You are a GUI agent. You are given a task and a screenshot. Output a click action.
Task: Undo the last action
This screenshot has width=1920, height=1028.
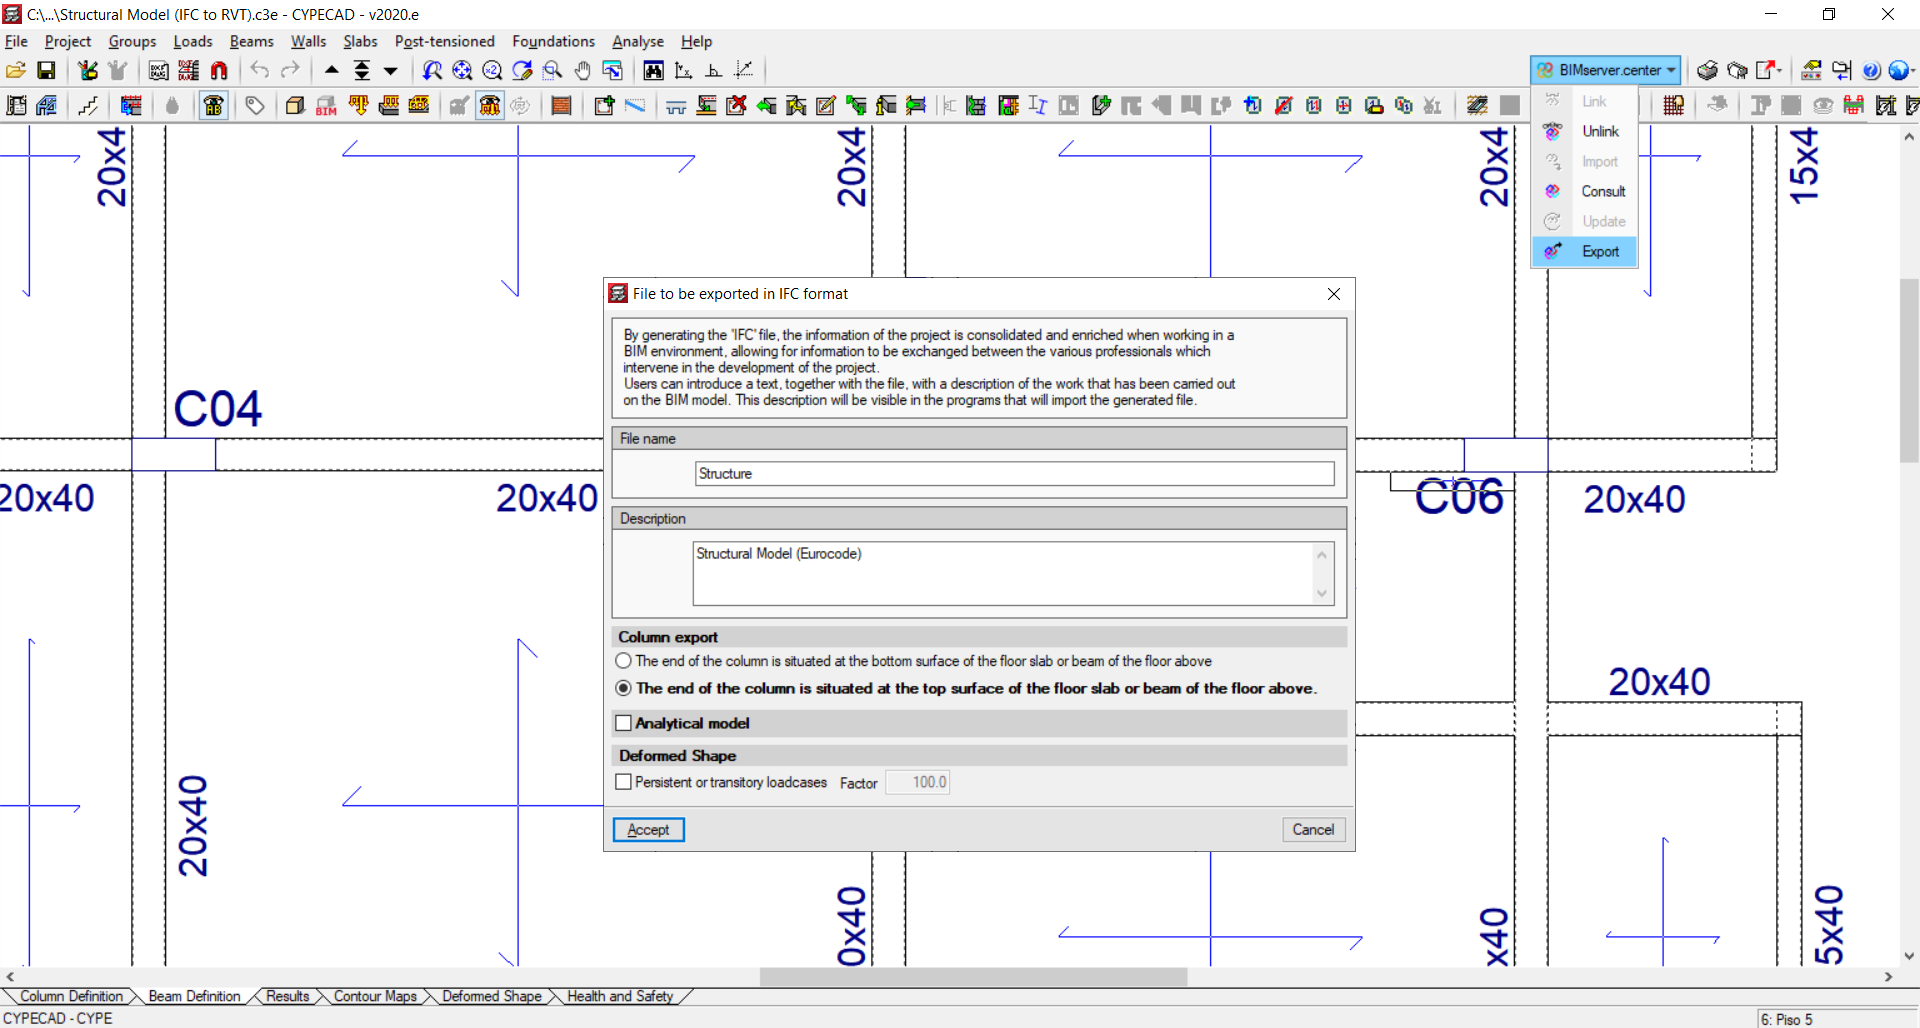(259, 70)
